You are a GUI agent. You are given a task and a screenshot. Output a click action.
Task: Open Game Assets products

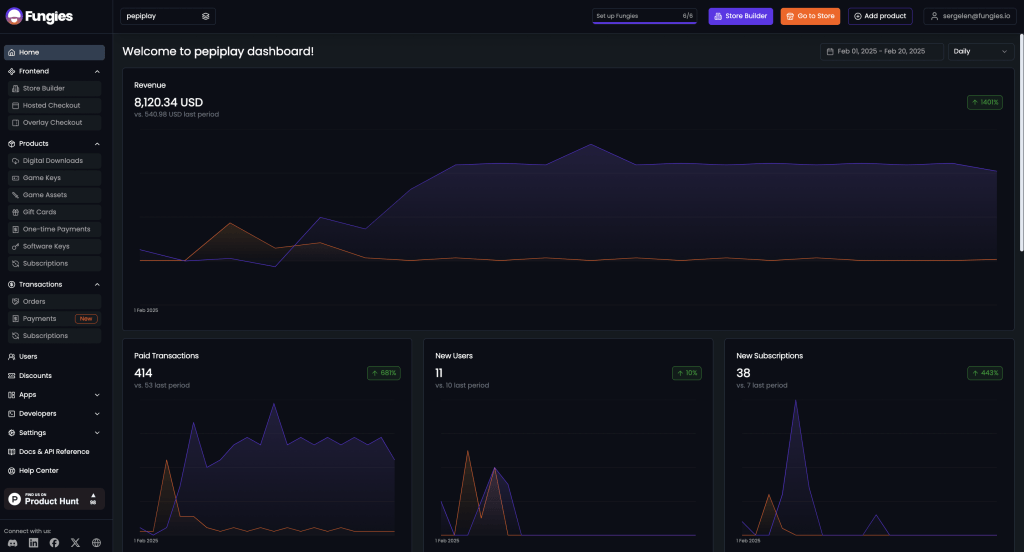(54, 195)
